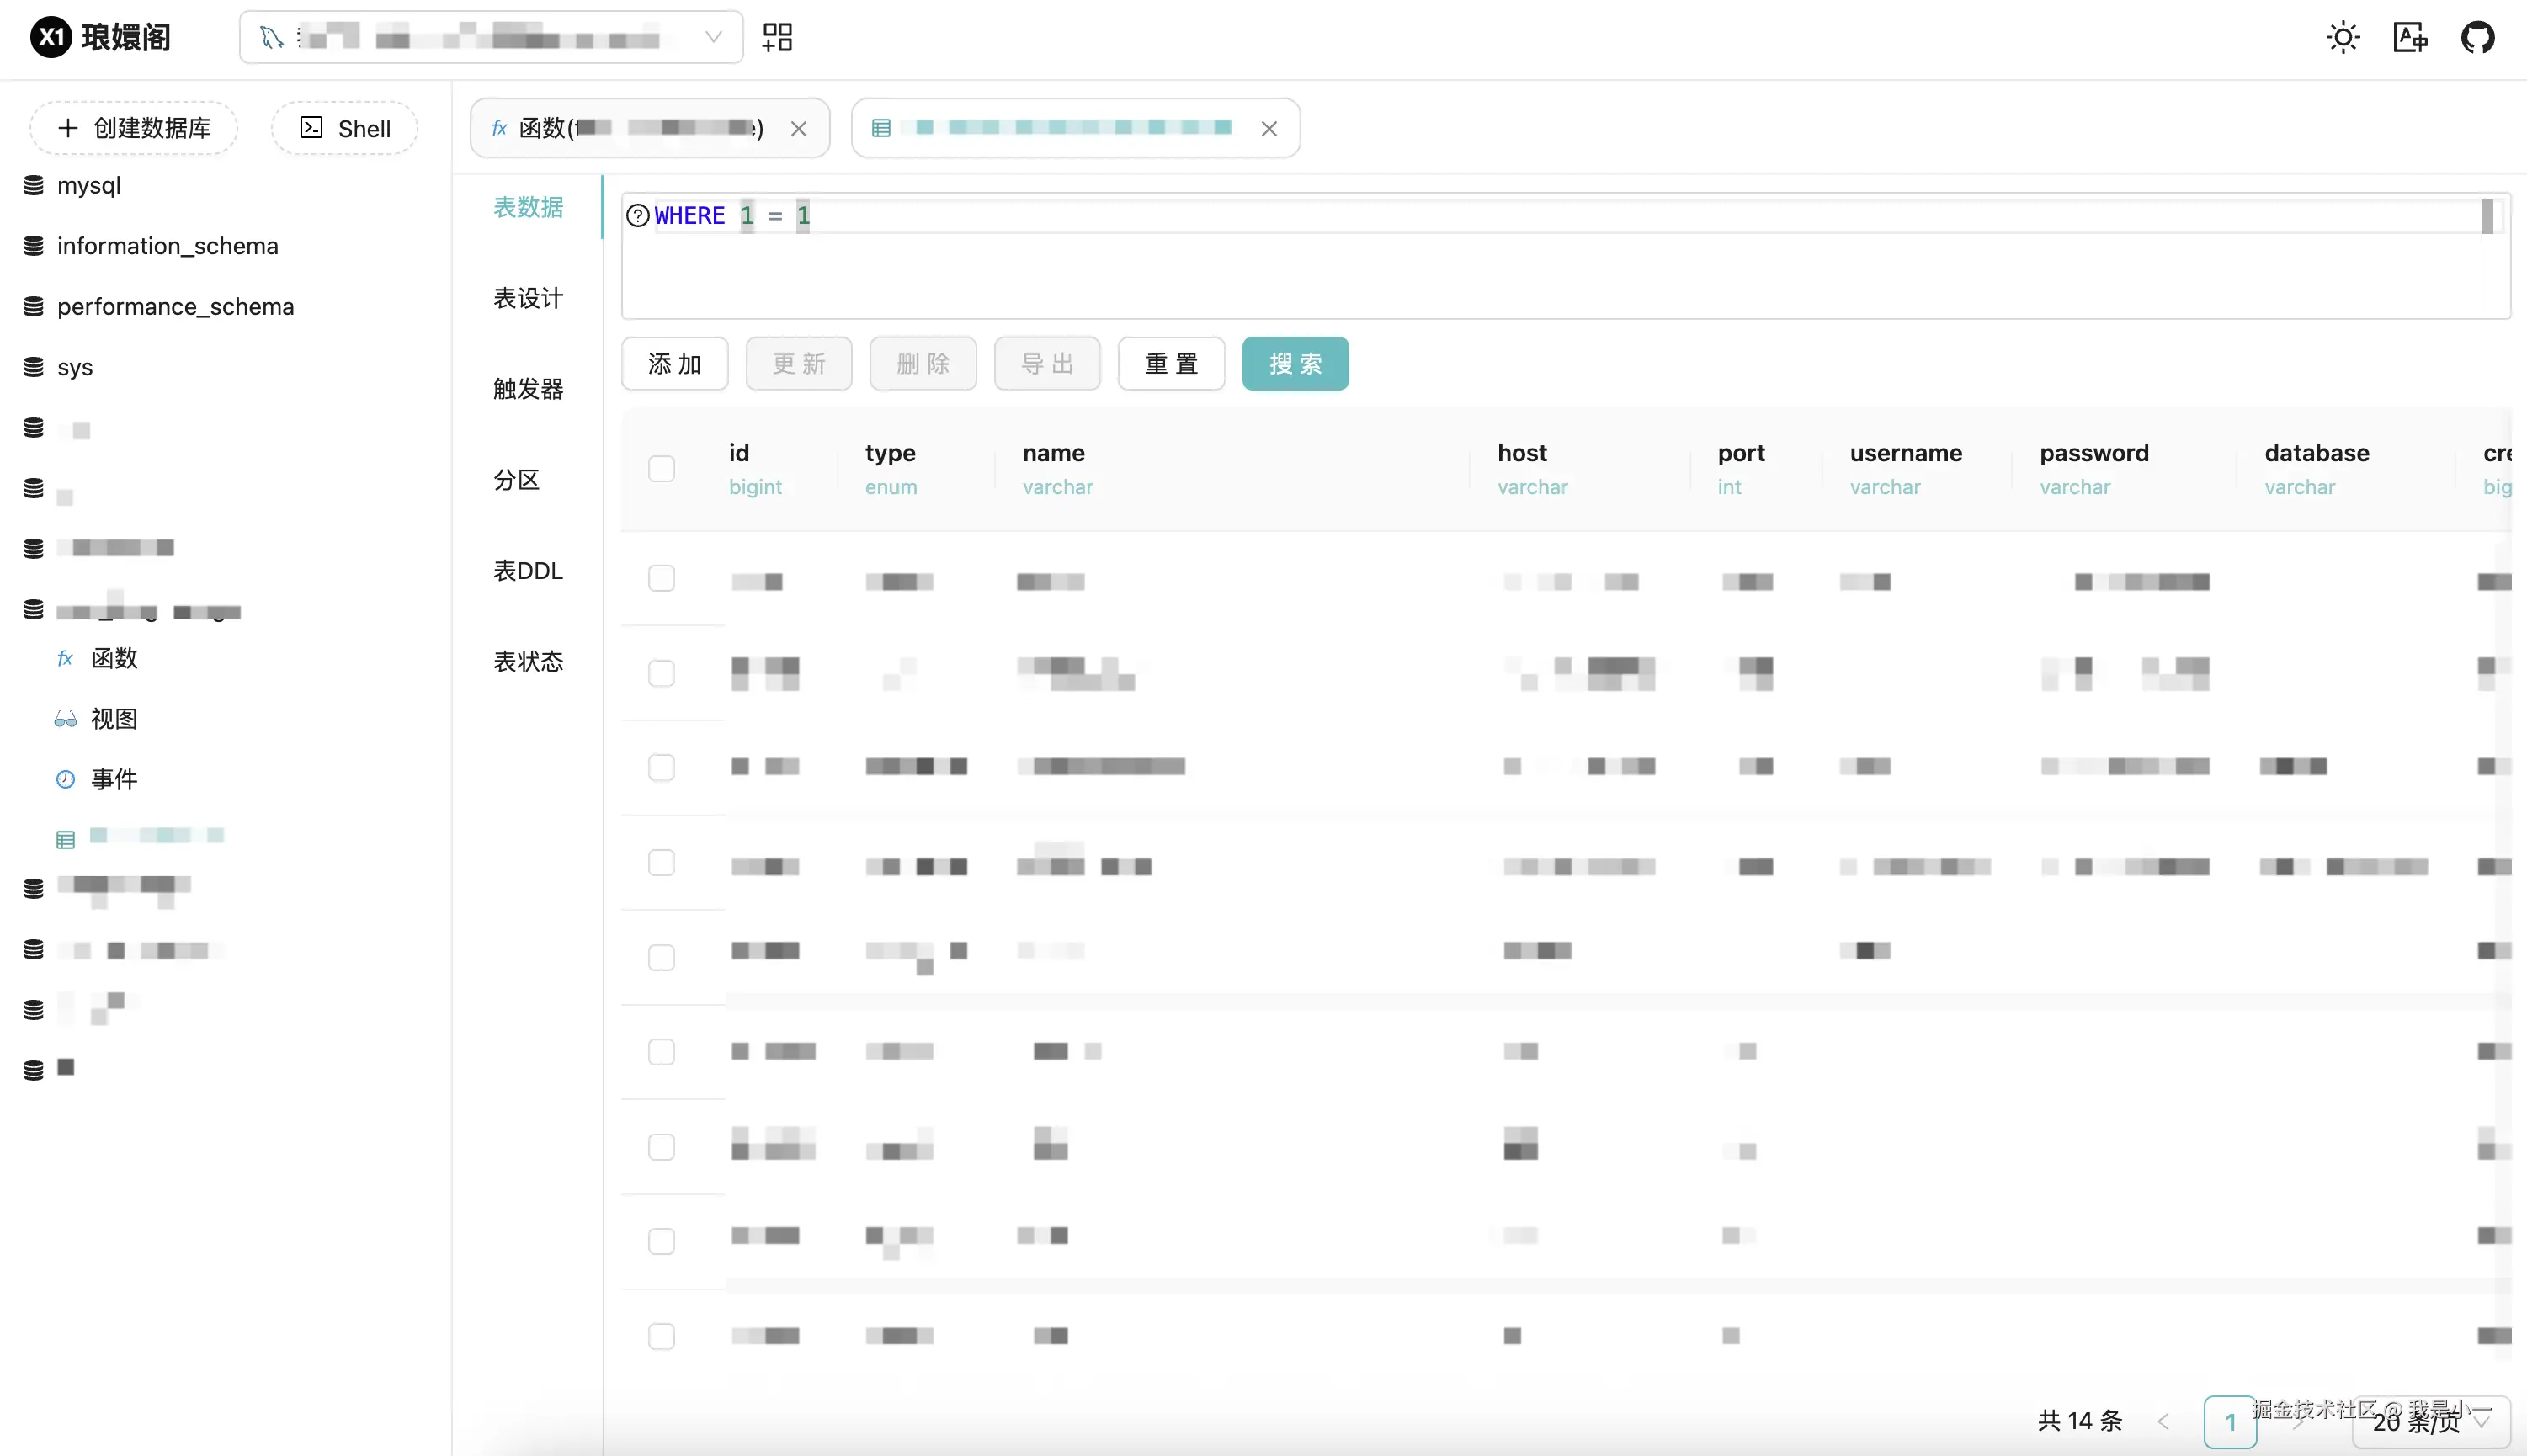Open the 20 条/页 page size dropdown
This screenshot has width=2527, height=1456.
tap(2430, 1421)
